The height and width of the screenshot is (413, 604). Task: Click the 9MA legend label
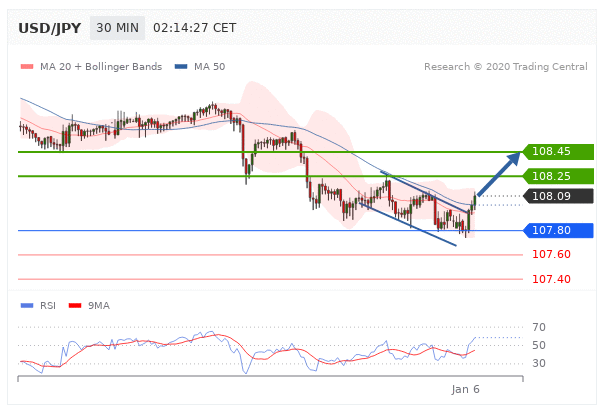[x=99, y=306]
